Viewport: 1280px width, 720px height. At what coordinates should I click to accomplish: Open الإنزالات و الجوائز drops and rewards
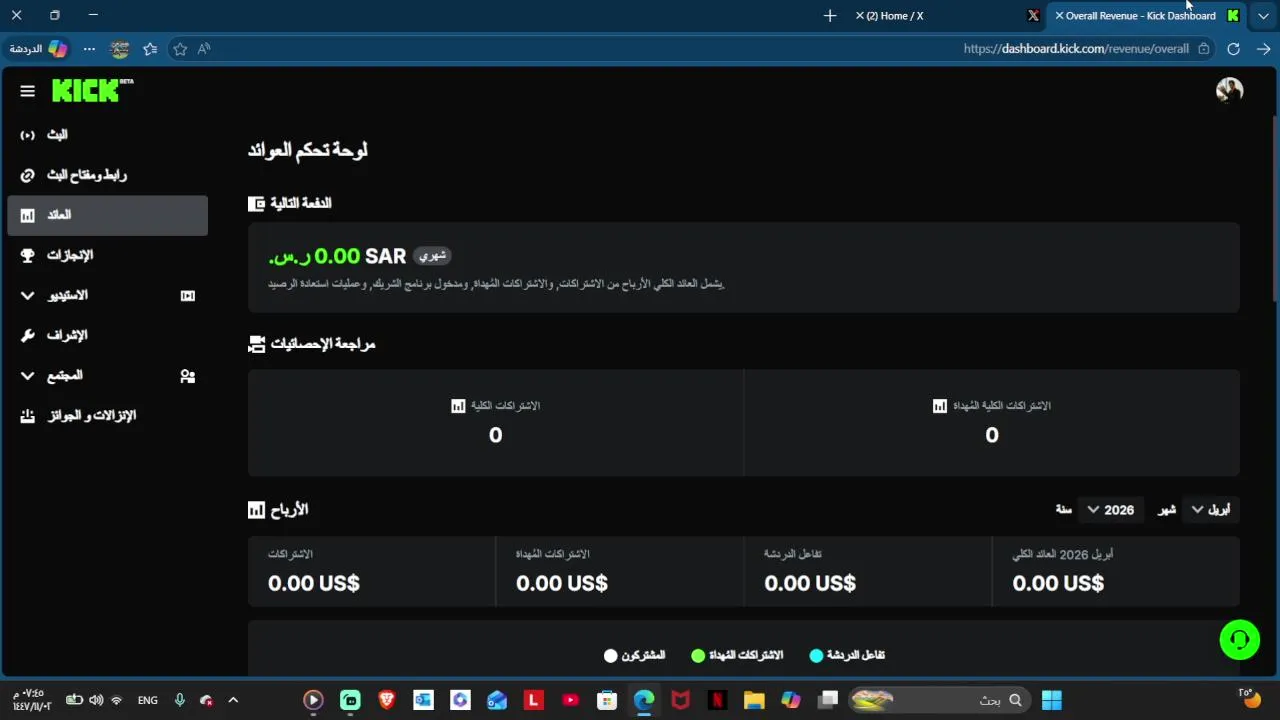tap(107, 415)
